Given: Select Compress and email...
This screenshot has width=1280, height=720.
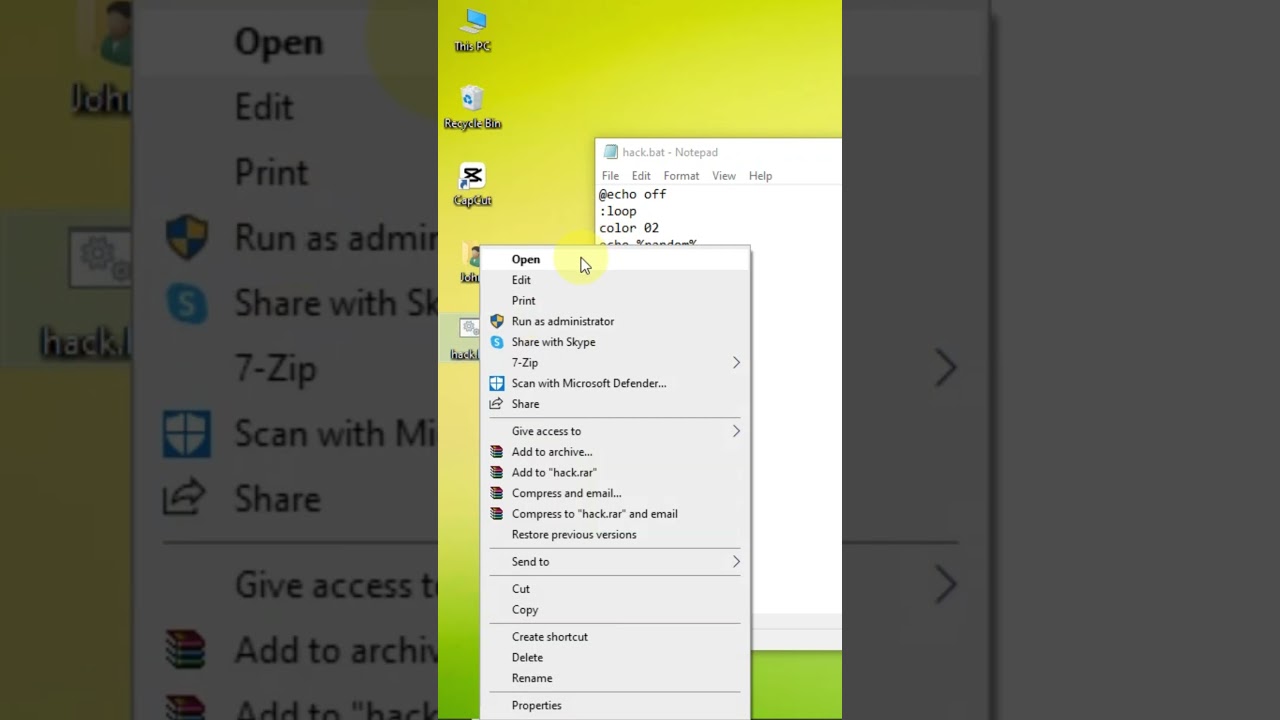Looking at the screenshot, I should coord(615,493).
